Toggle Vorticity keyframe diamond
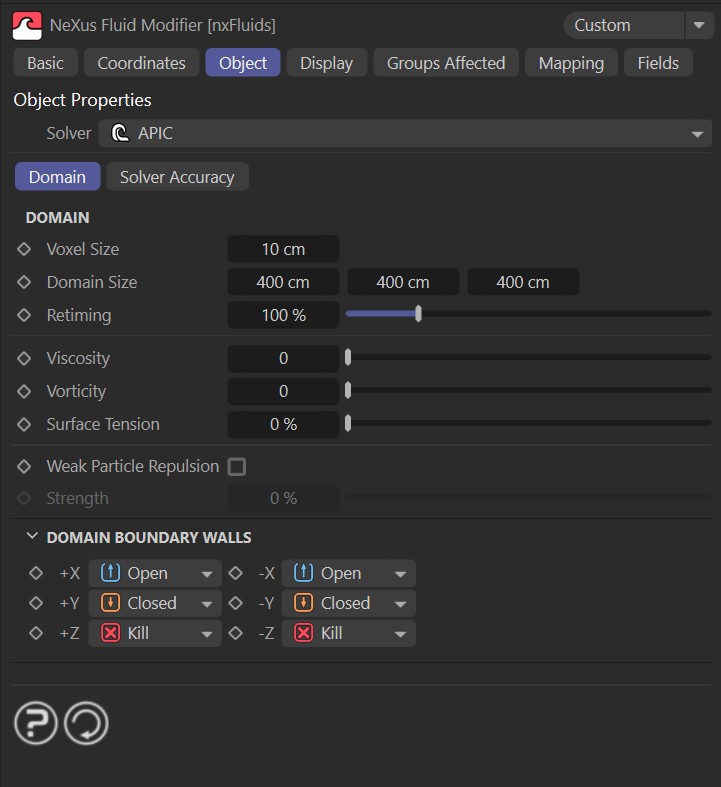This screenshot has height=787, width=721. pos(25,391)
